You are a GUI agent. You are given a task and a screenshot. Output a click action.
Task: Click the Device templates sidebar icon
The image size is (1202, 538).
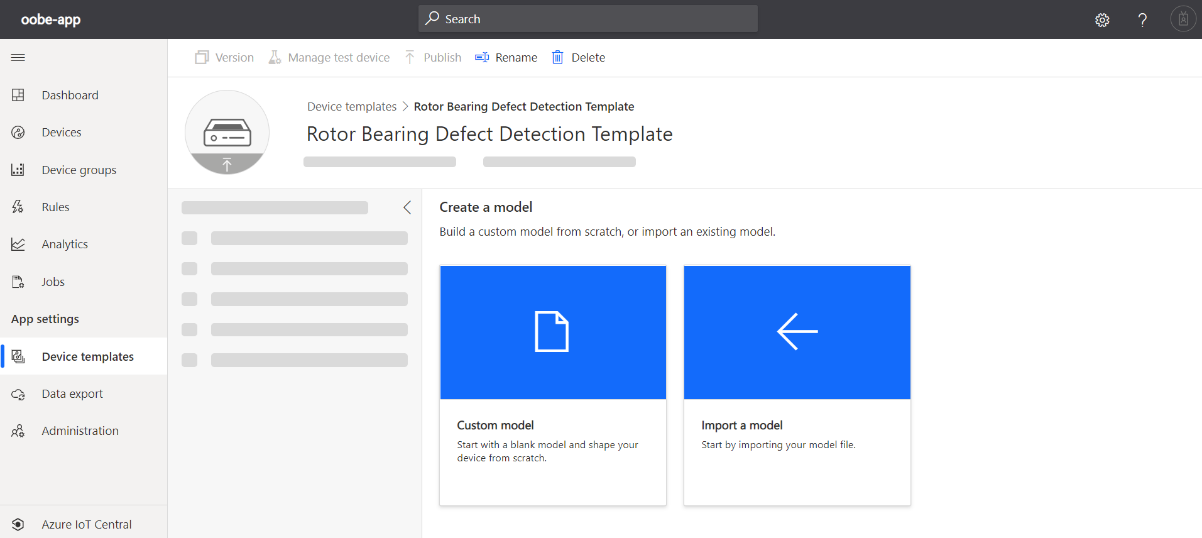pyautogui.click(x=18, y=357)
